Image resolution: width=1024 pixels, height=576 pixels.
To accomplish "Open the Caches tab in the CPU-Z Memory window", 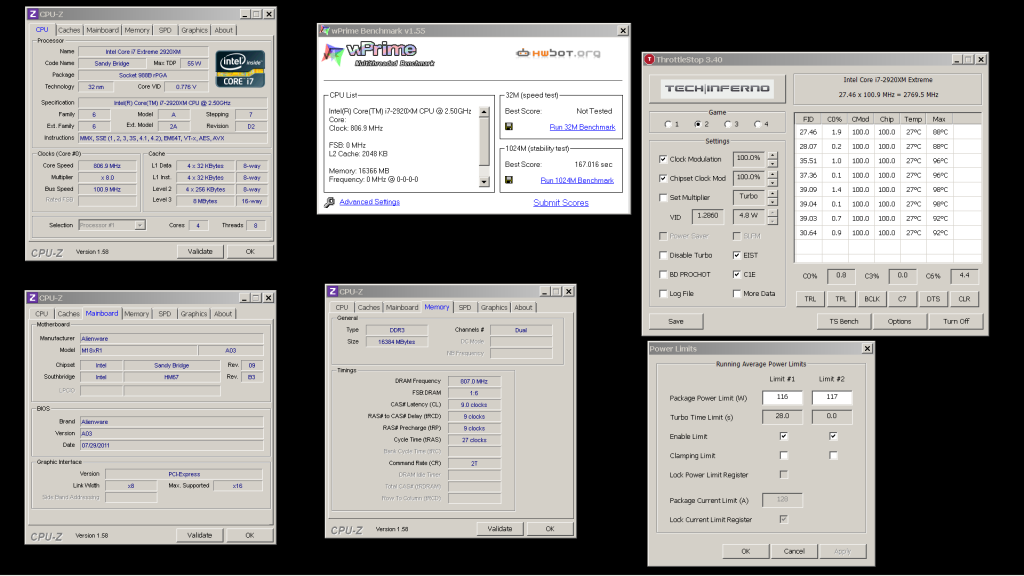I will click(368, 308).
